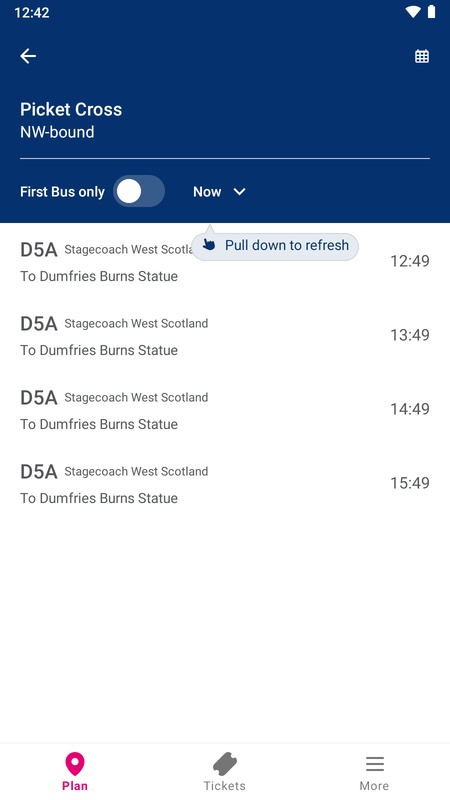Open the D5A departure at 12:49
This screenshot has width=450, height=800.
click(225, 261)
